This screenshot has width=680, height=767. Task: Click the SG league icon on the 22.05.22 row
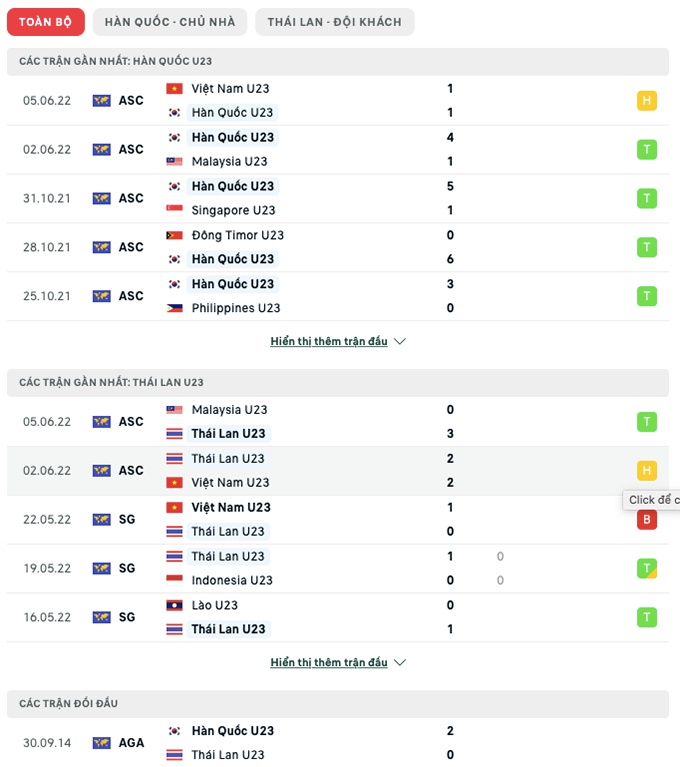click(102, 519)
